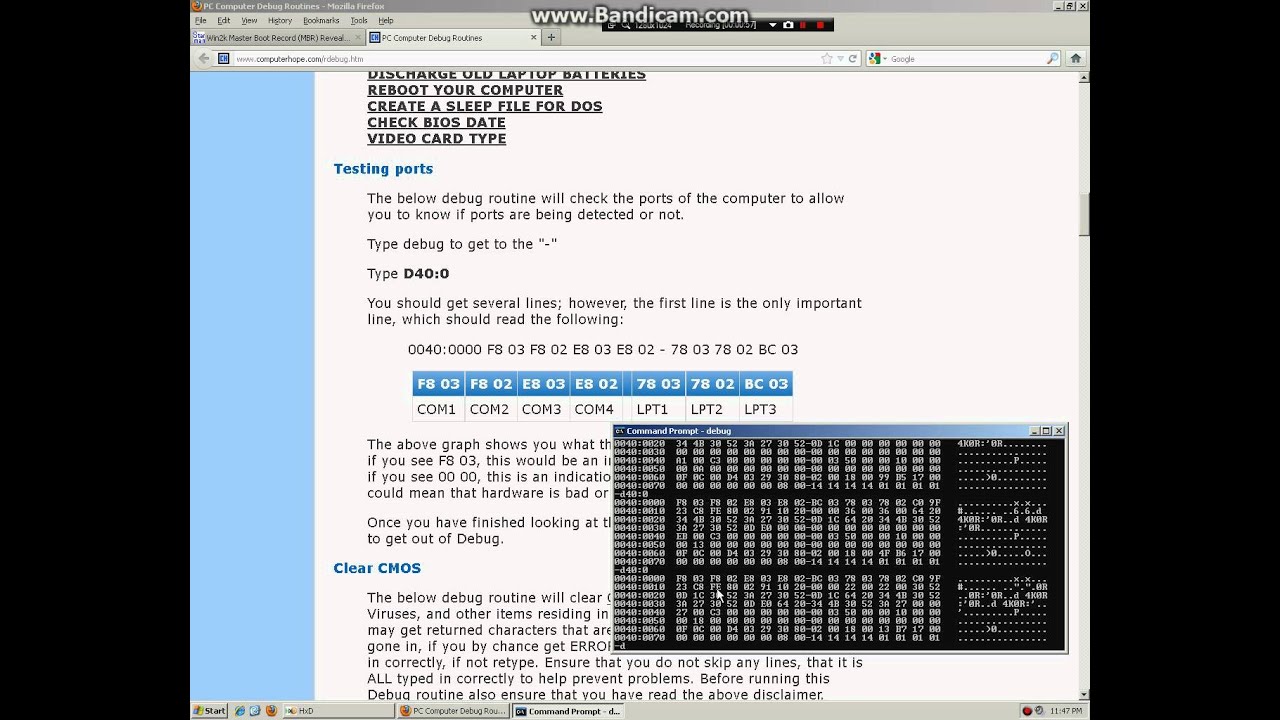Open the VIDEO CARD TYPE link
The height and width of the screenshot is (720, 1280).
click(436, 138)
